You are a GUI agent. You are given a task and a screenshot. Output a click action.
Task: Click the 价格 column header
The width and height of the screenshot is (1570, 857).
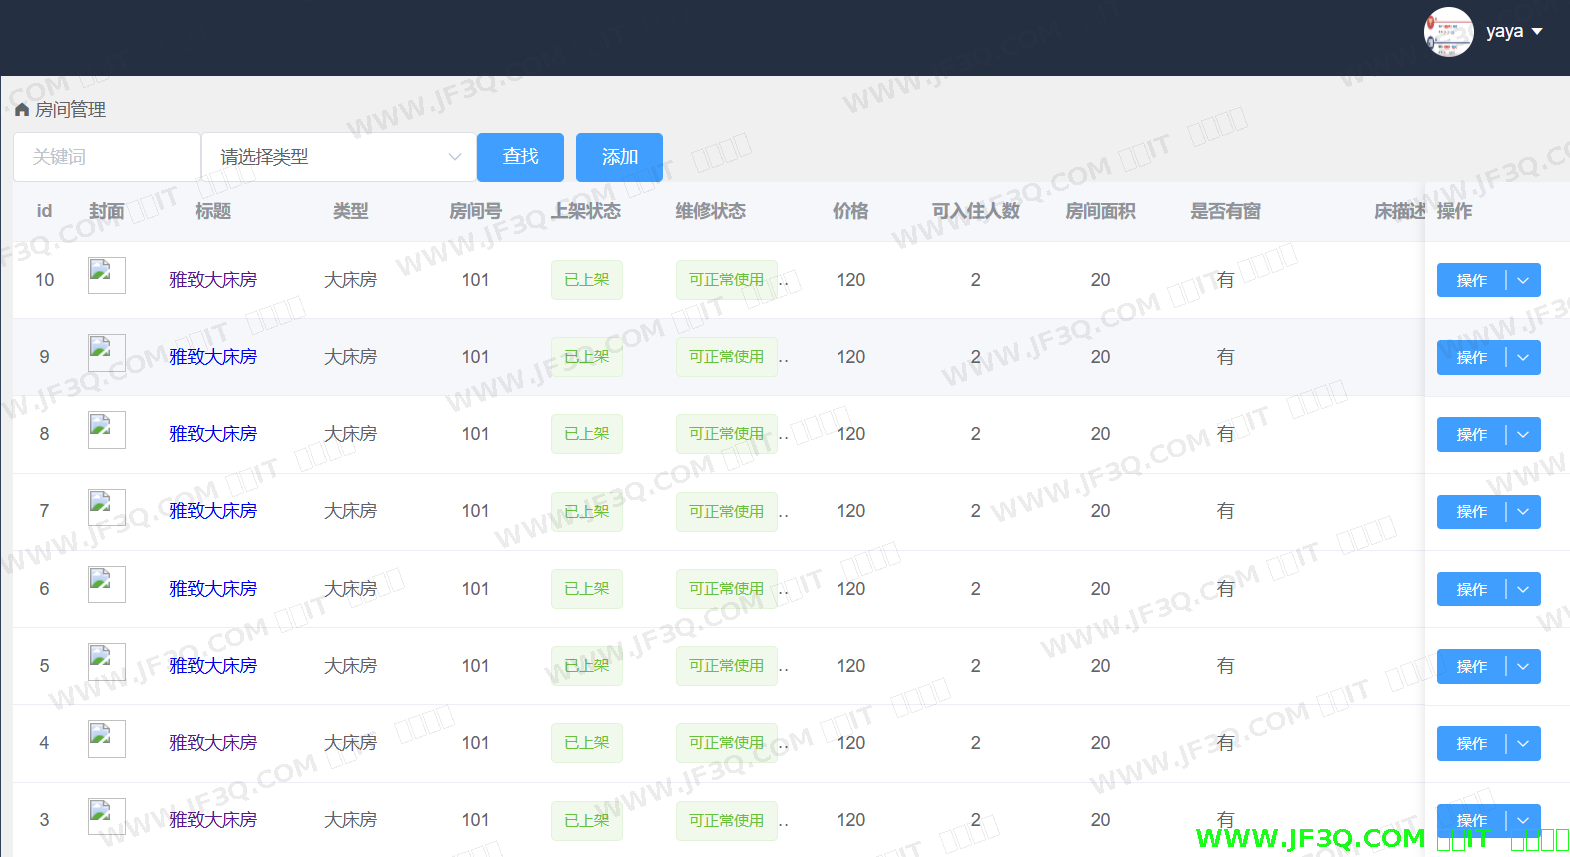coord(850,211)
